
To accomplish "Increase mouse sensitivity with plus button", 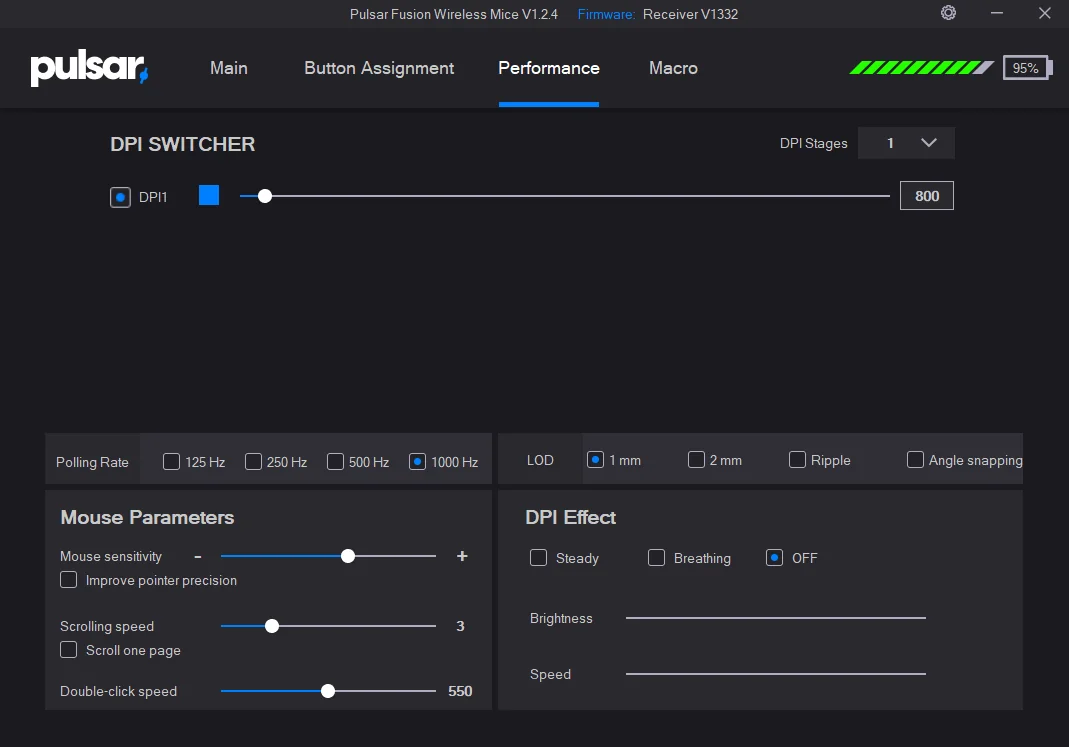I will [x=462, y=556].
